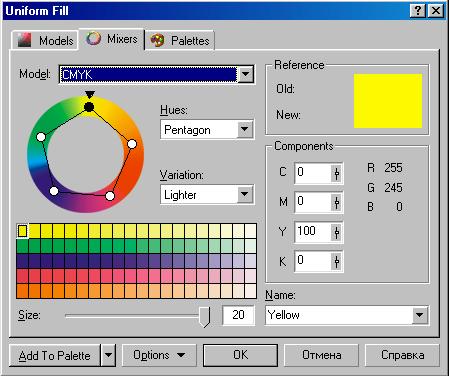
Task: Open the Hues Pentagon dropdown
Action: pyautogui.click(x=245, y=129)
